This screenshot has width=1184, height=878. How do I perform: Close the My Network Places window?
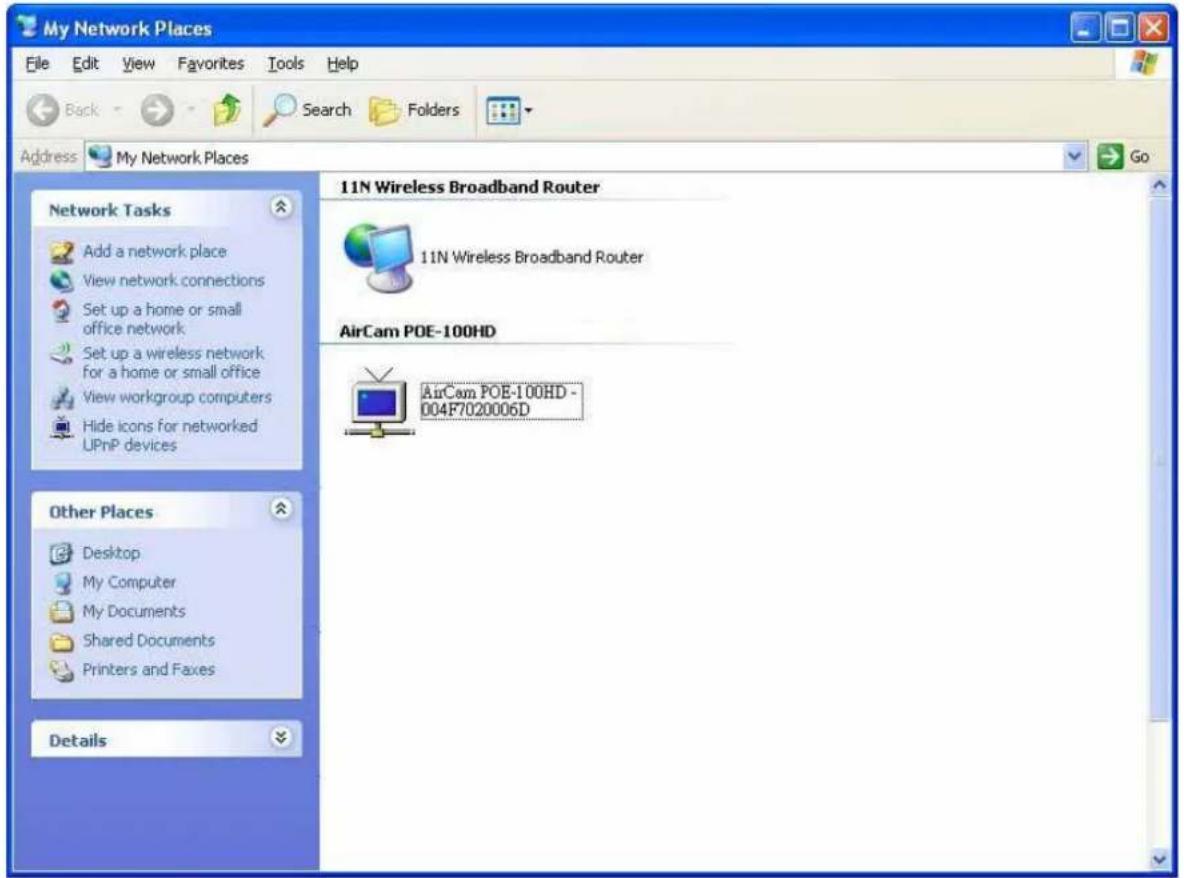click(1154, 29)
